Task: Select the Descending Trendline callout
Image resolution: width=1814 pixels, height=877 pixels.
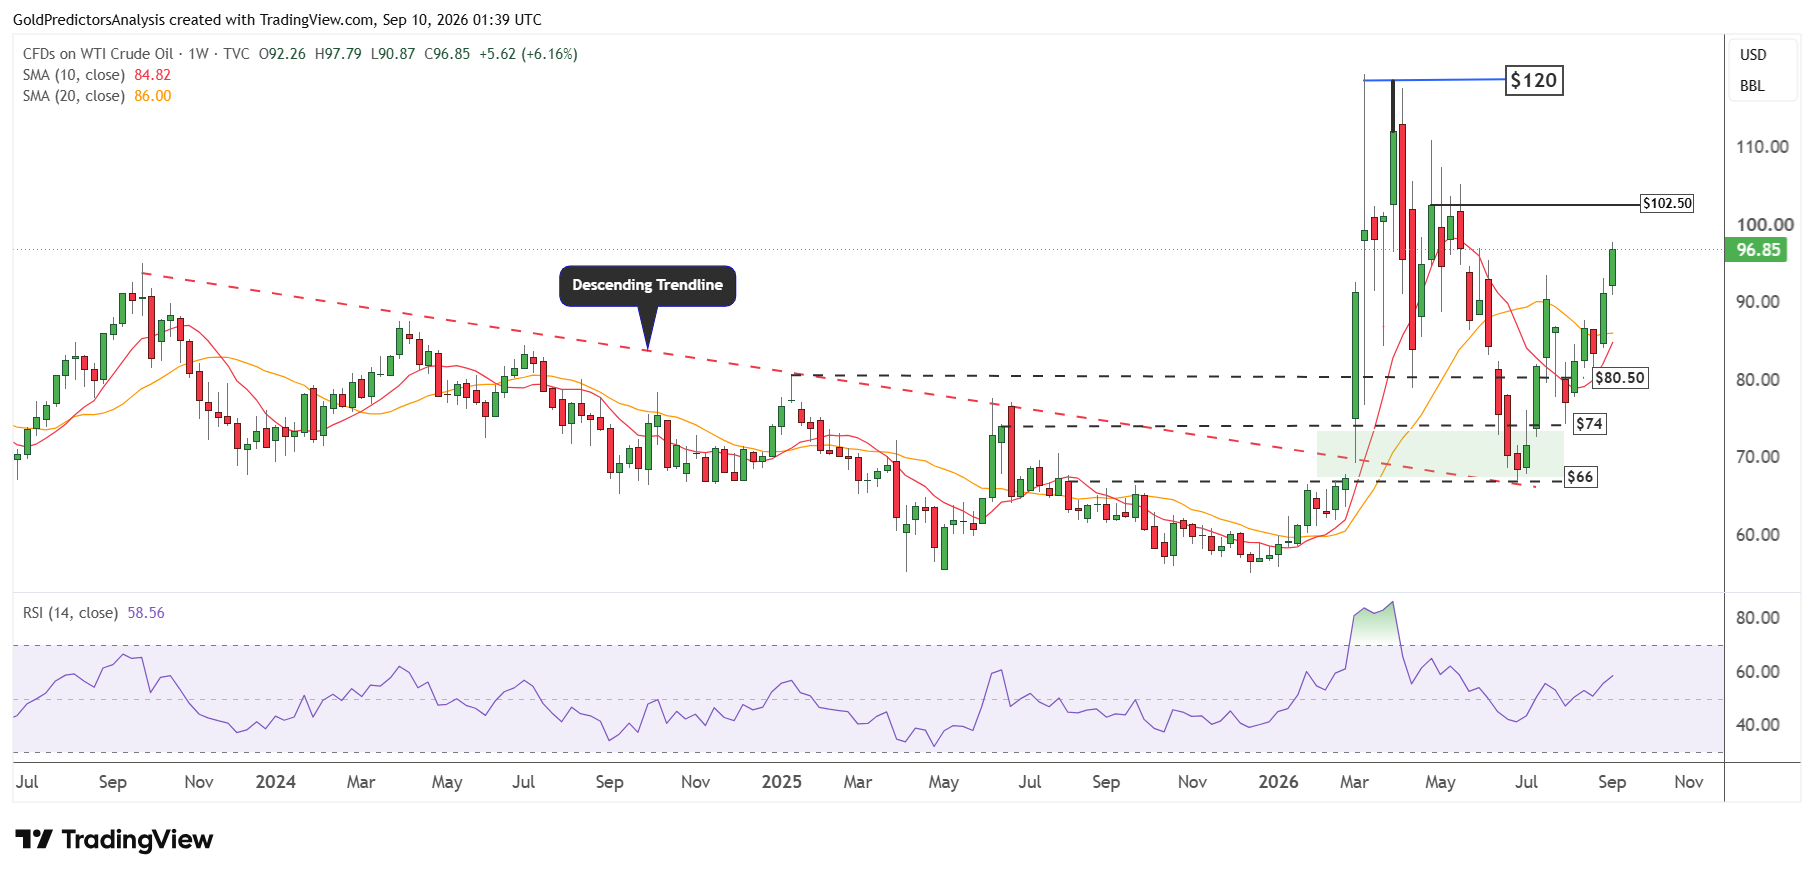Action: [x=647, y=286]
